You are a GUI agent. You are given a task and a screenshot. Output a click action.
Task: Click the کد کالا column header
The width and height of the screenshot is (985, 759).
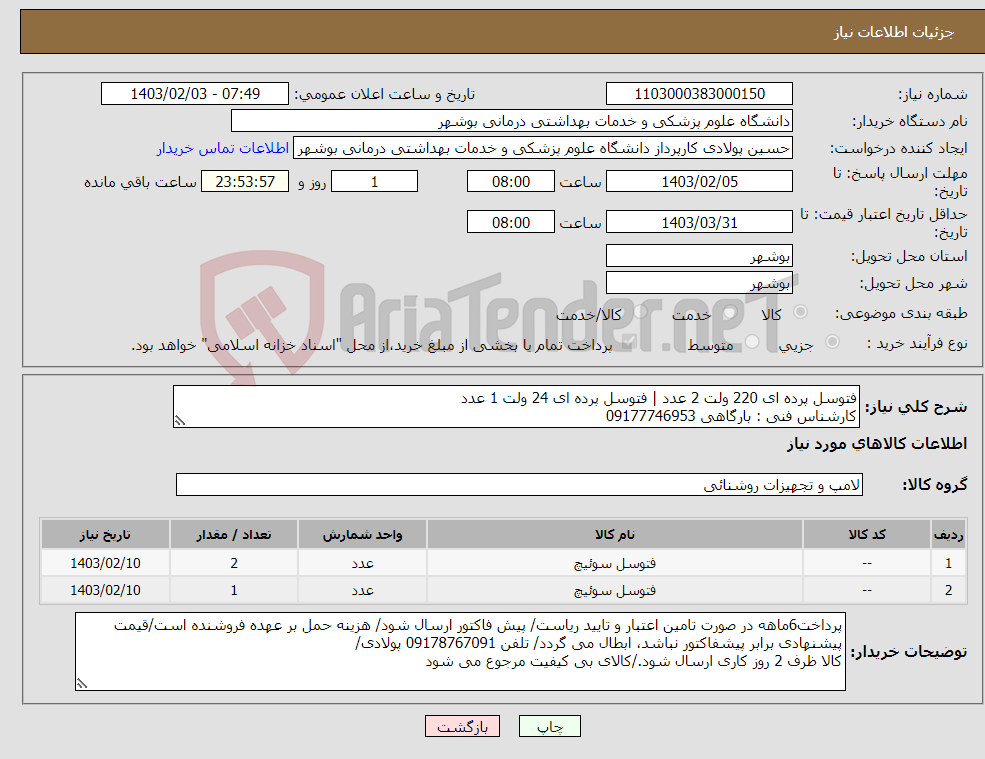point(867,535)
